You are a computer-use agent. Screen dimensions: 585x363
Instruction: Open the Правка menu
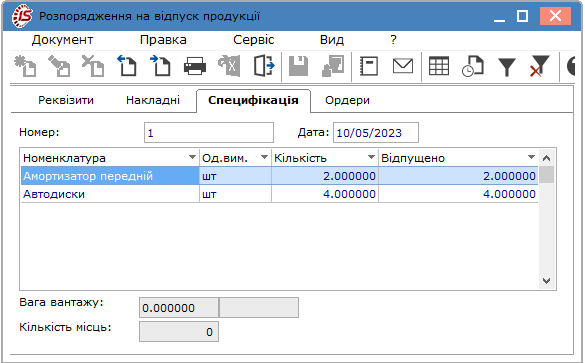163,40
